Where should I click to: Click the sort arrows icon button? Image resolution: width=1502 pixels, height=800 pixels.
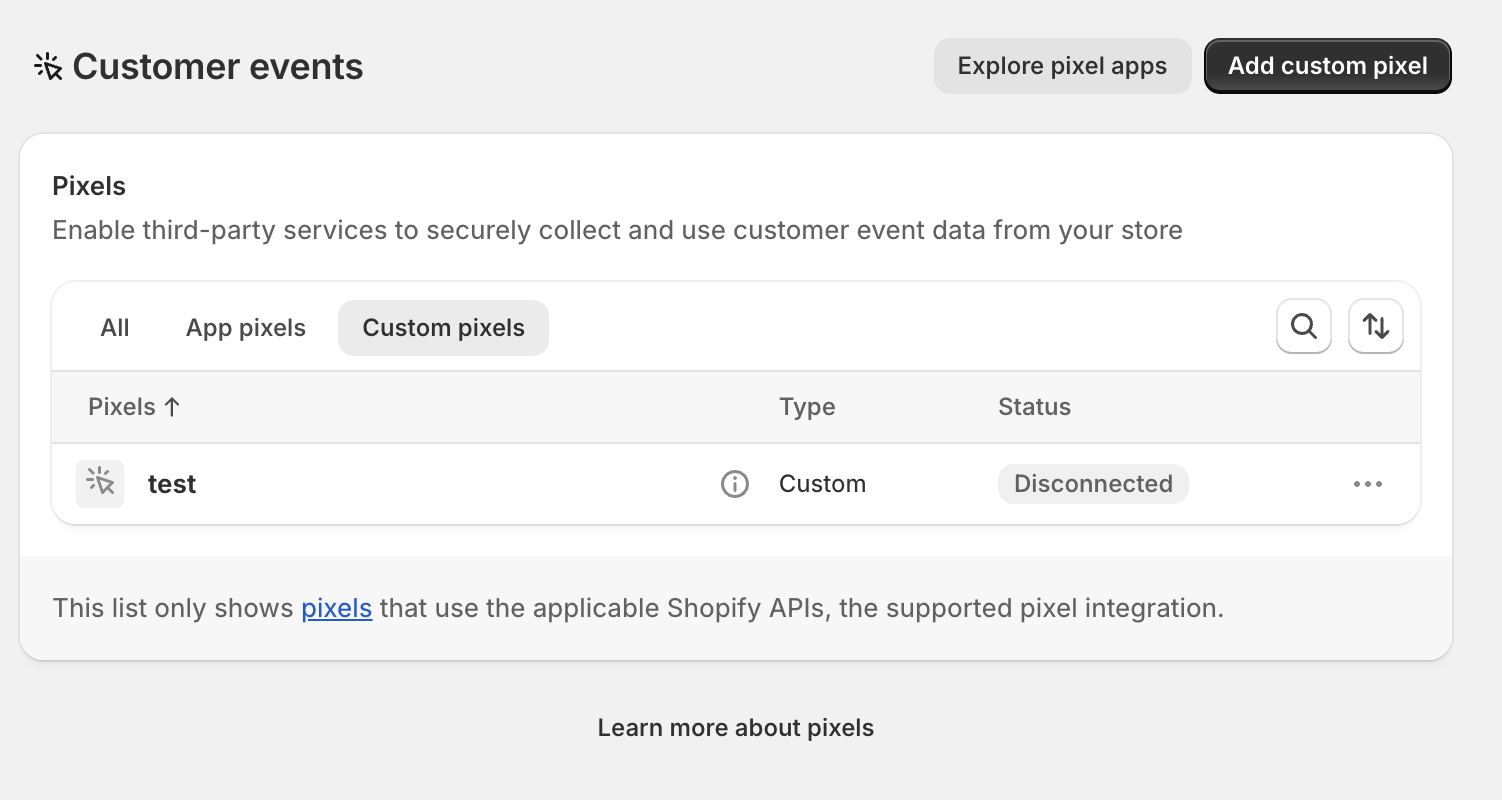[1375, 326]
